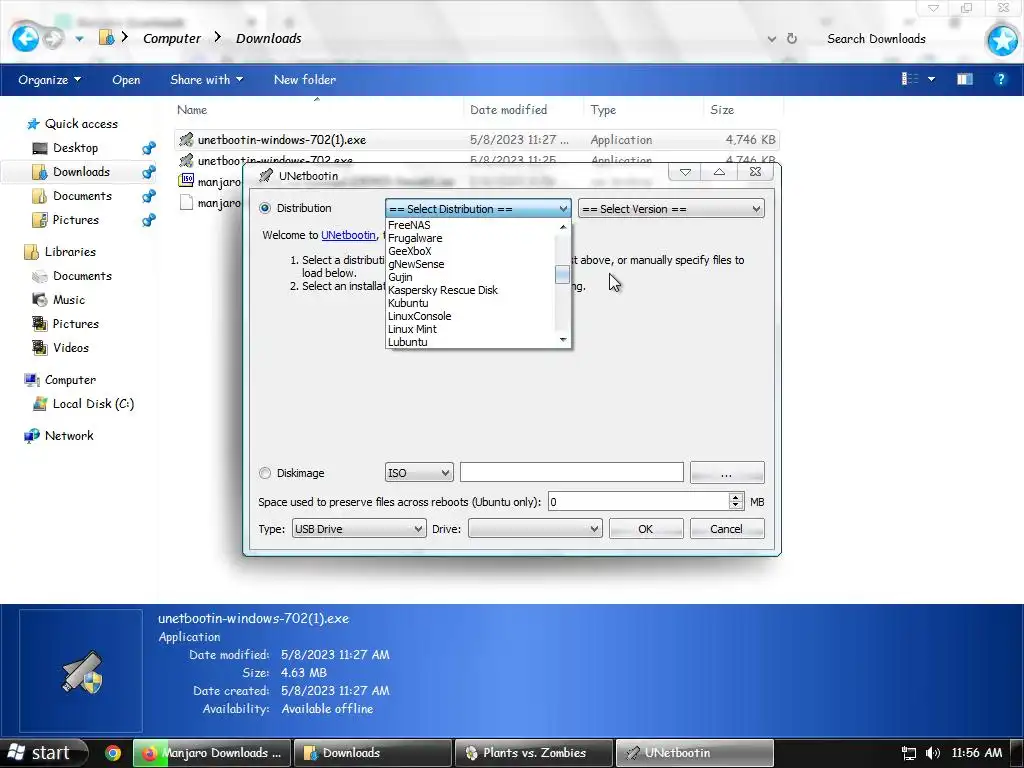Switch to Manjaro Downloads taskbar window
1024x768 pixels.
(x=212, y=753)
